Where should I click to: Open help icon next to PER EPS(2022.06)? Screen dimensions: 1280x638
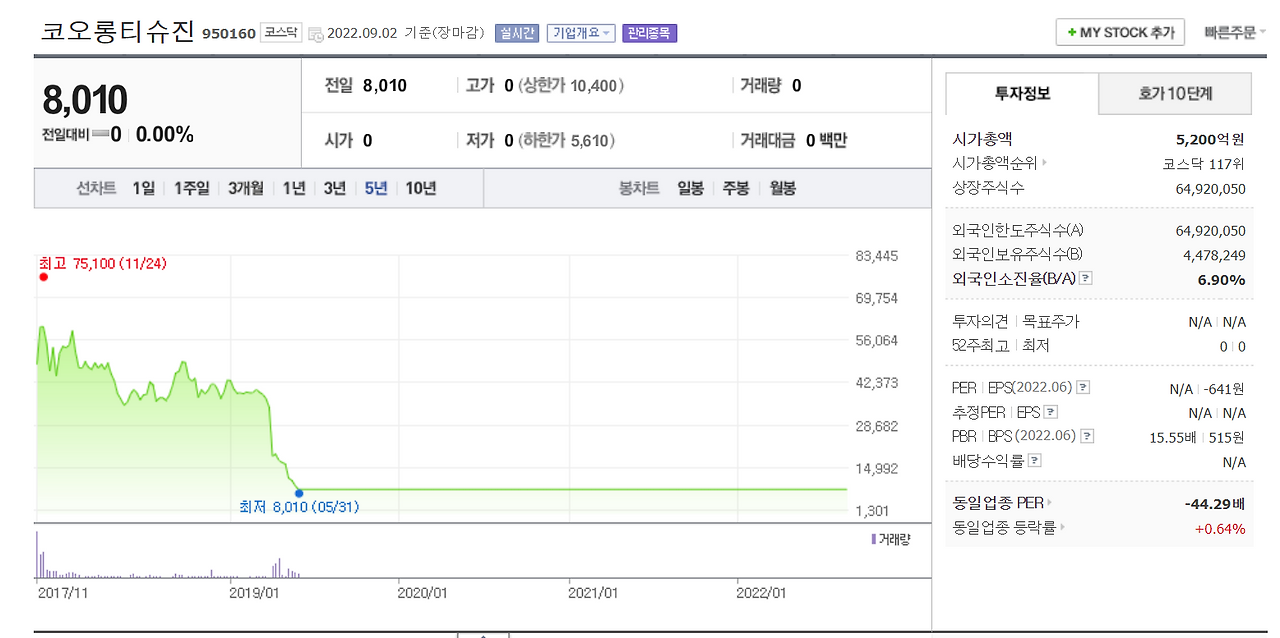coord(1083,388)
